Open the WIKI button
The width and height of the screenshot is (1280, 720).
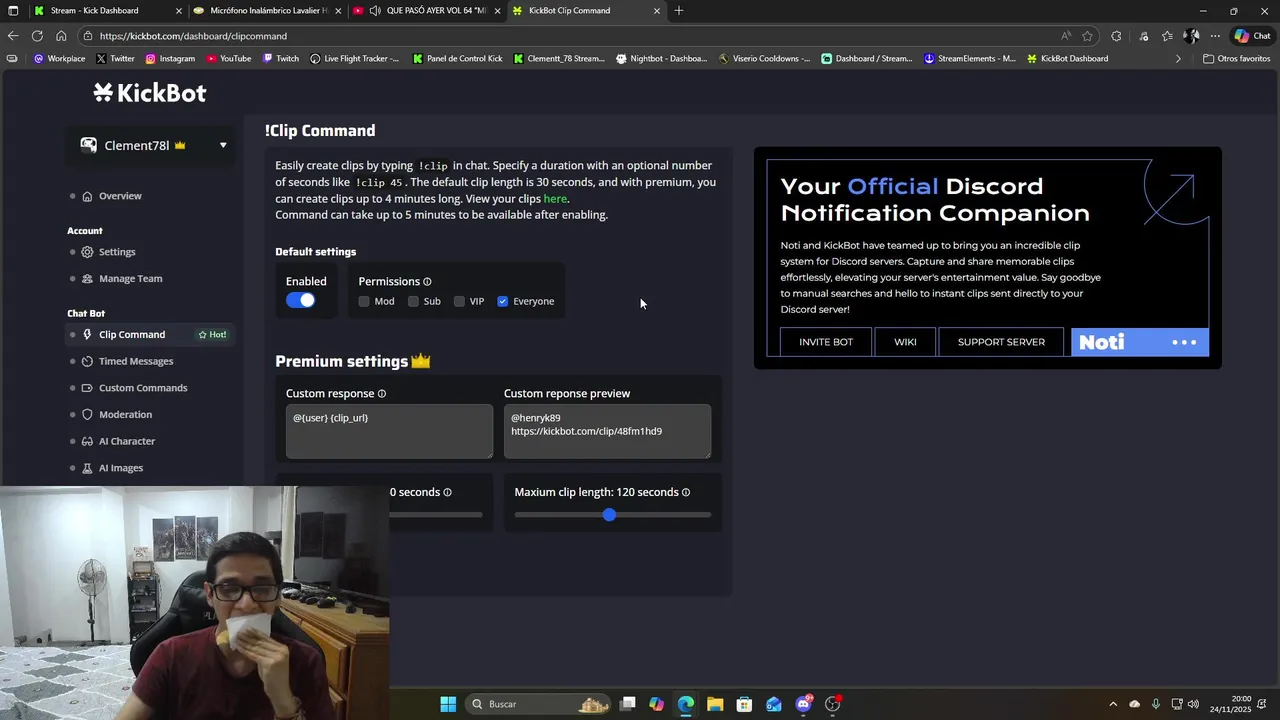905,342
